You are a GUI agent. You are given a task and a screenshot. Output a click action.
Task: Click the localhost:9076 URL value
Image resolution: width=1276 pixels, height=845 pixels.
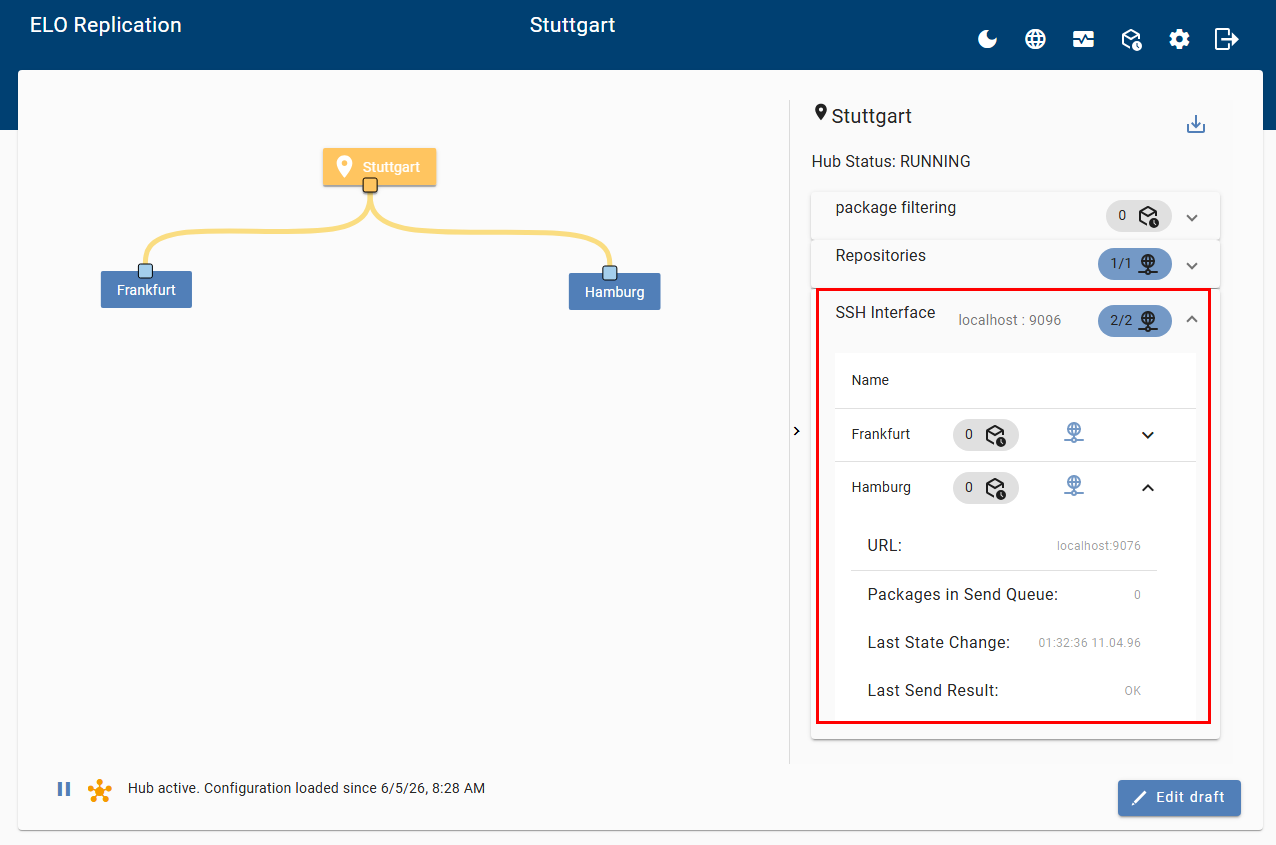(1098, 546)
